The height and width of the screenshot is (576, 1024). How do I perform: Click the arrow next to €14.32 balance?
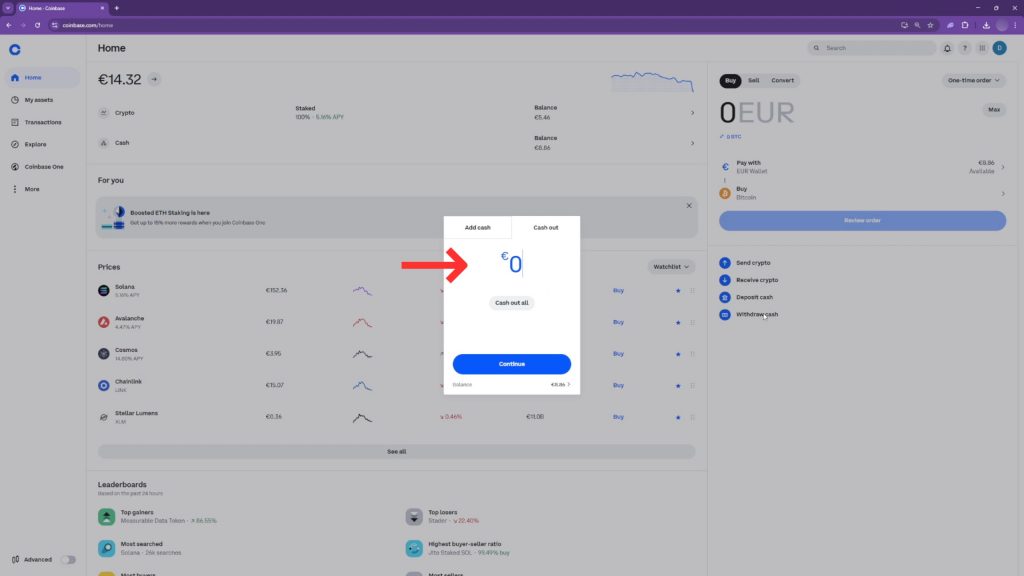click(x=154, y=79)
